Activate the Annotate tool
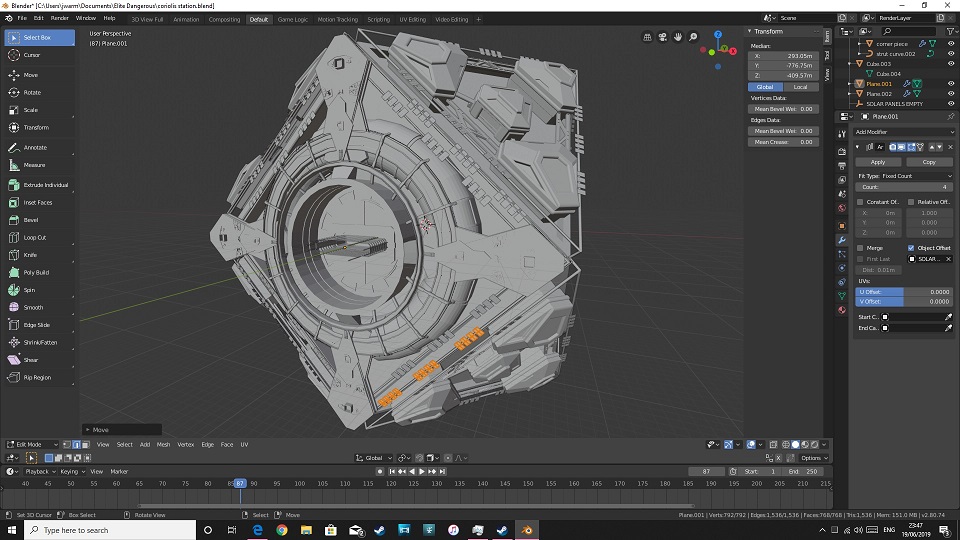The height and width of the screenshot is (540, 960). (x=40, y=148)
